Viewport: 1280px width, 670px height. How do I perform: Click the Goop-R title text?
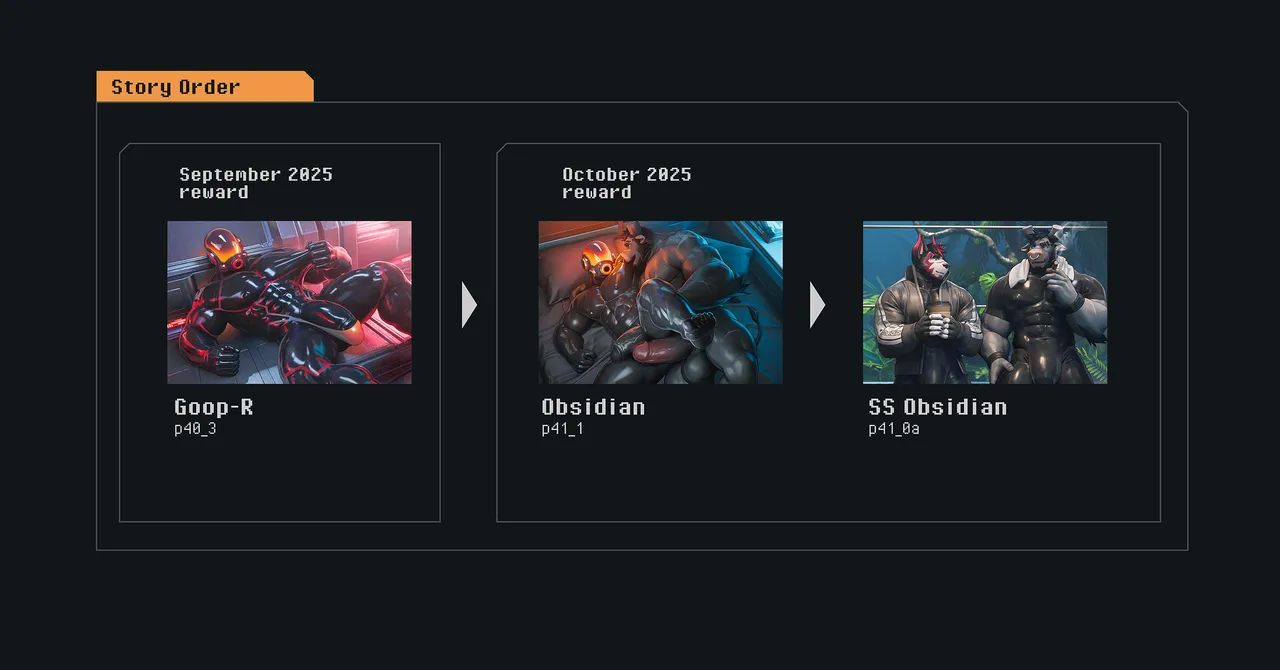coord(214,407)
